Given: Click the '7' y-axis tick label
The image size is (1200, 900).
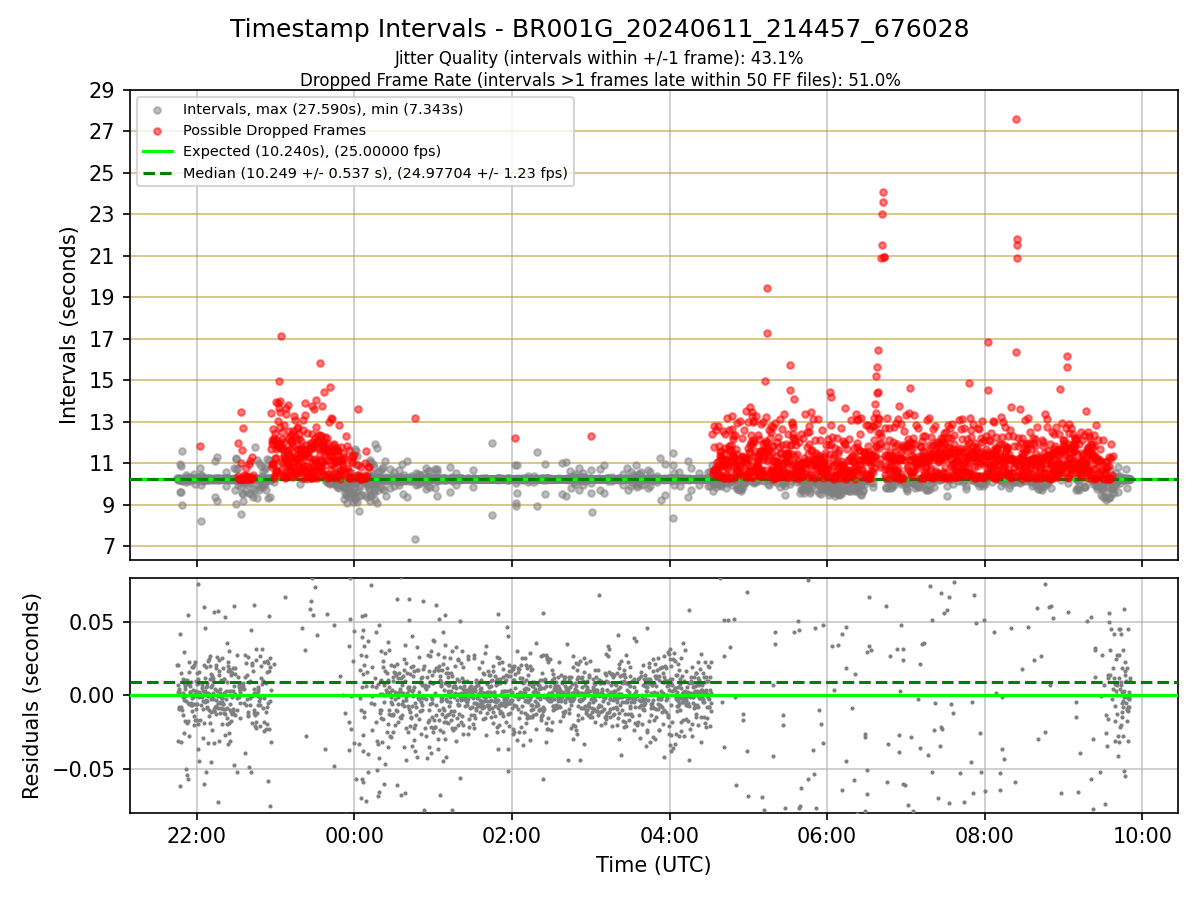Looking at the screenshot, I should click(109, 546).
